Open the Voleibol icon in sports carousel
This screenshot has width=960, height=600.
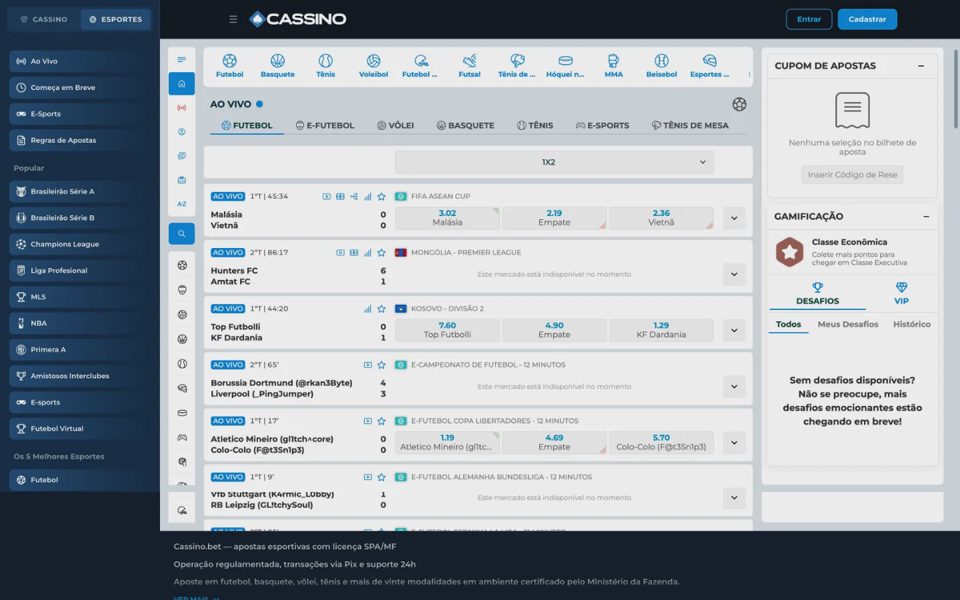[x=373, y=61]
